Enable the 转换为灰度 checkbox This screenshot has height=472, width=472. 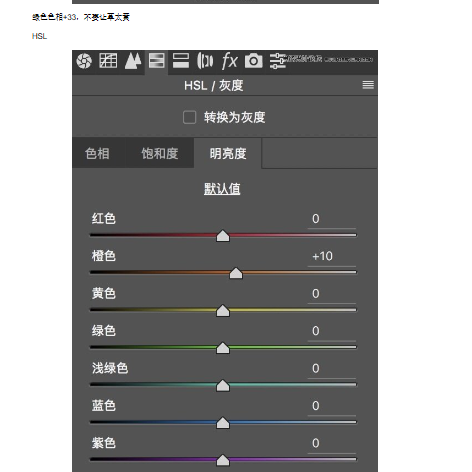(x=189, y=117)
